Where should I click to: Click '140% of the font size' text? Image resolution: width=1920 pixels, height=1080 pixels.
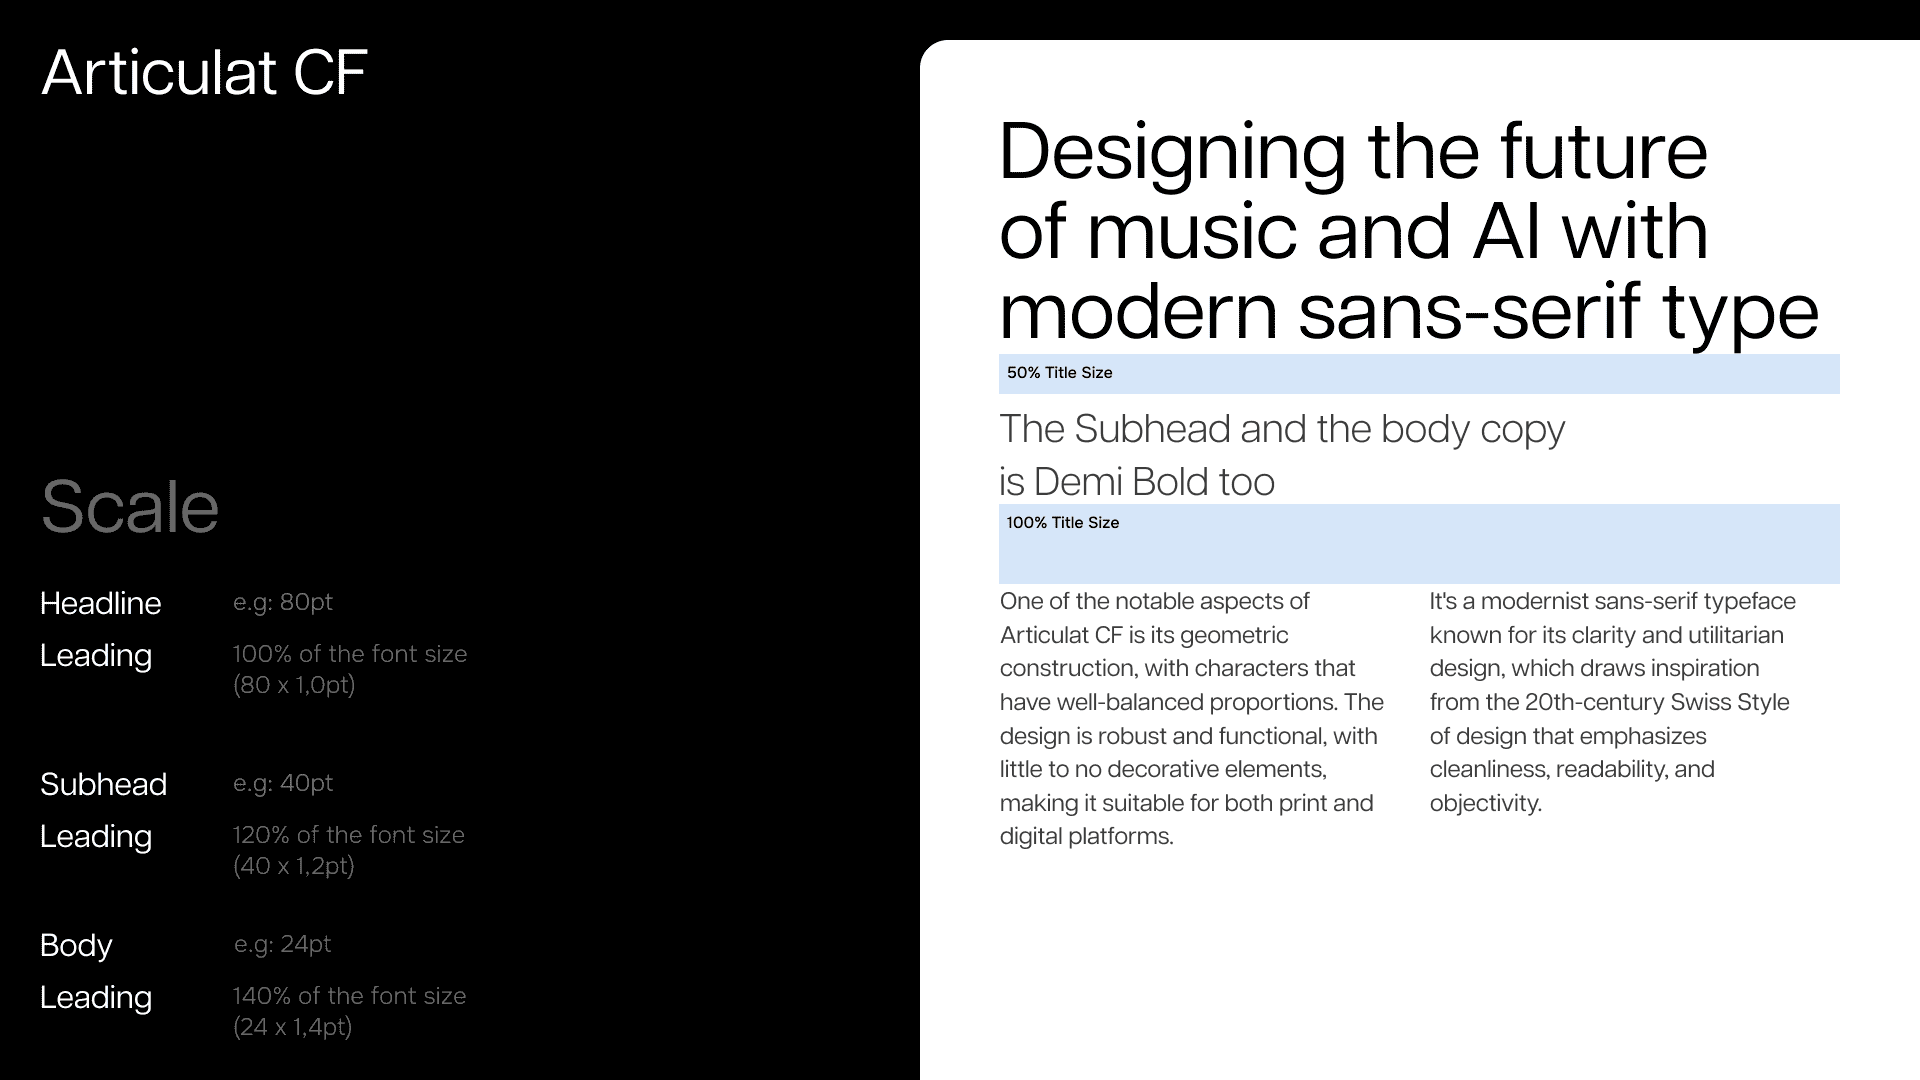(x=349, y=996)
